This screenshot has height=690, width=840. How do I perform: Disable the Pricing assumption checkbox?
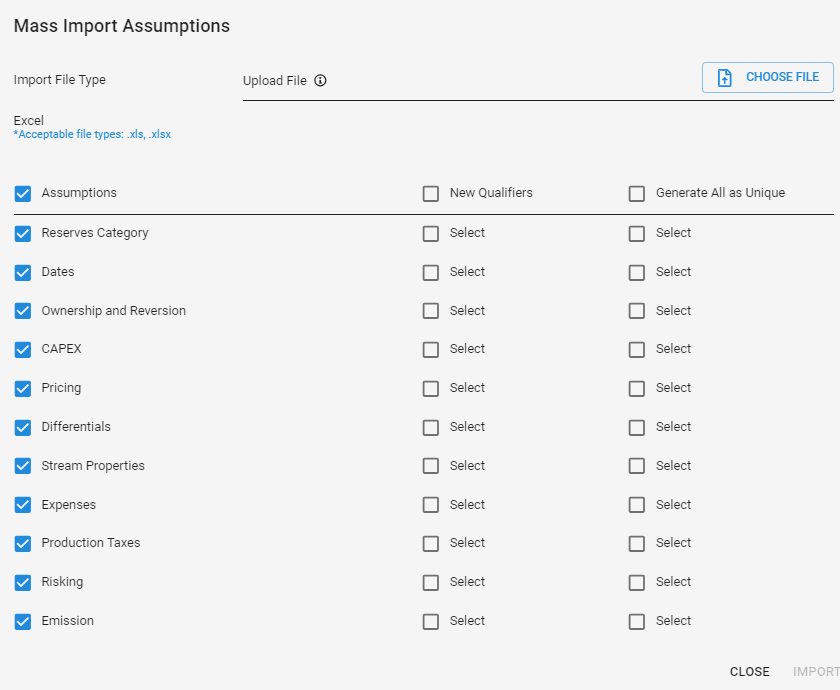click(23, 388)
